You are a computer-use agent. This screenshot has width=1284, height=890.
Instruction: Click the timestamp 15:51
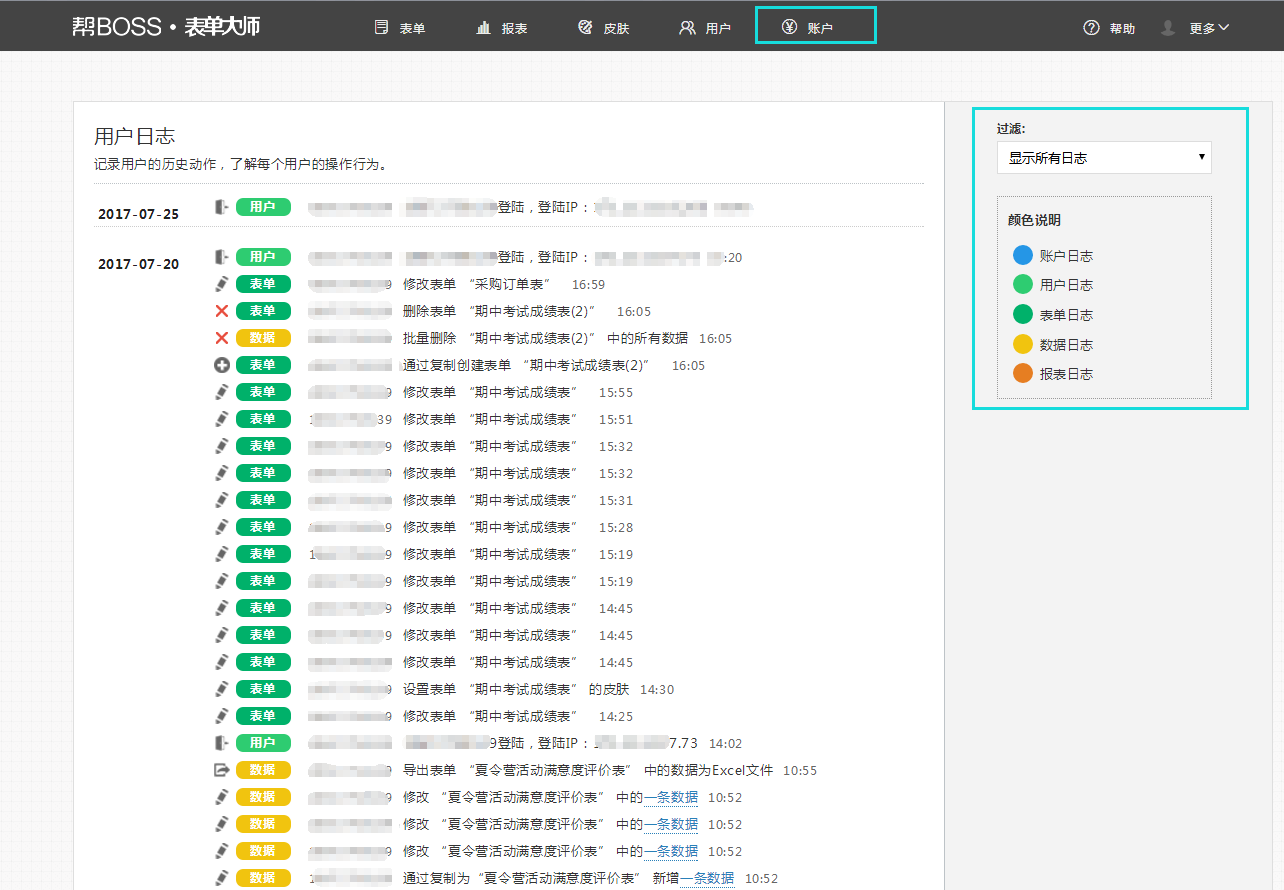tap(616, 420)
